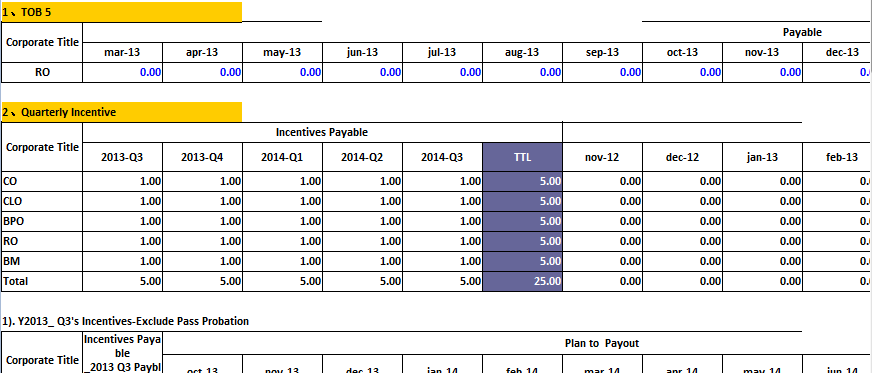
Task: Select the BPO row TTL value 5.00
Action: tap(523, 221)
